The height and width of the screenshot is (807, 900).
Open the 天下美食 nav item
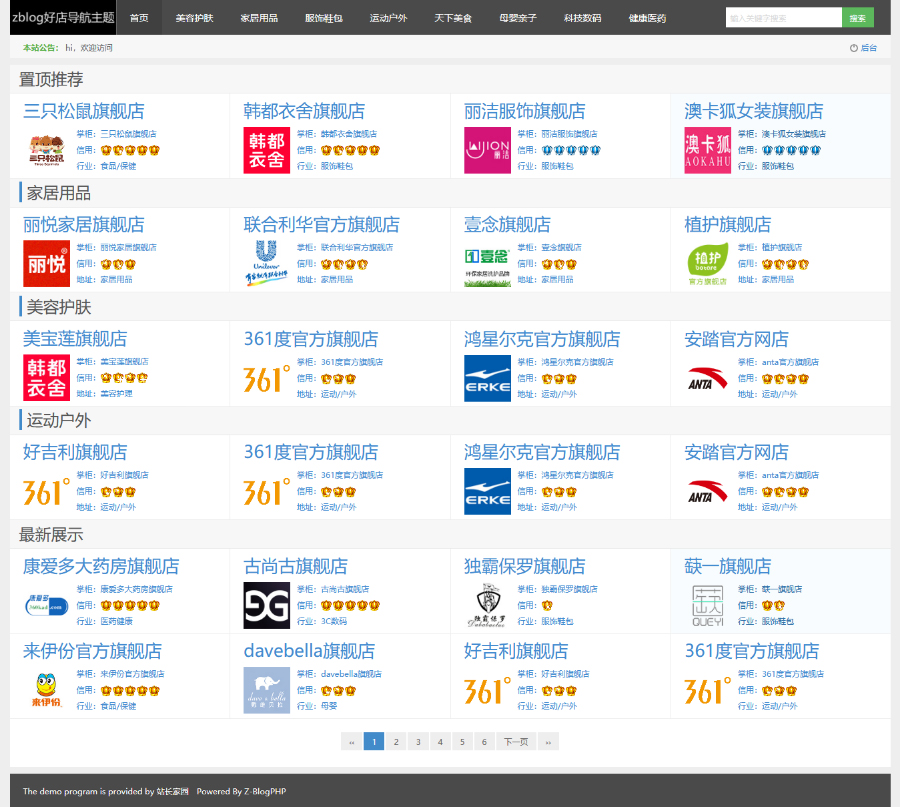pos(453,18)
